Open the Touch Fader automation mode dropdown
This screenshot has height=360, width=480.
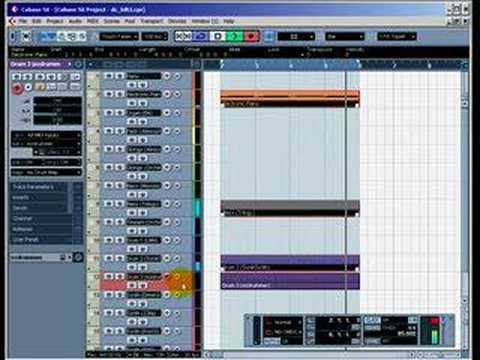coord(119,36)
